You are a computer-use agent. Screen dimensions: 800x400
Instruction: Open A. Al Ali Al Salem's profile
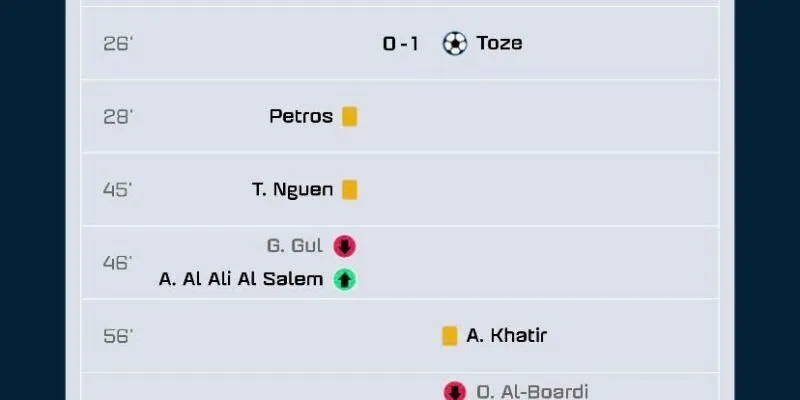click(x=241, y=279)
